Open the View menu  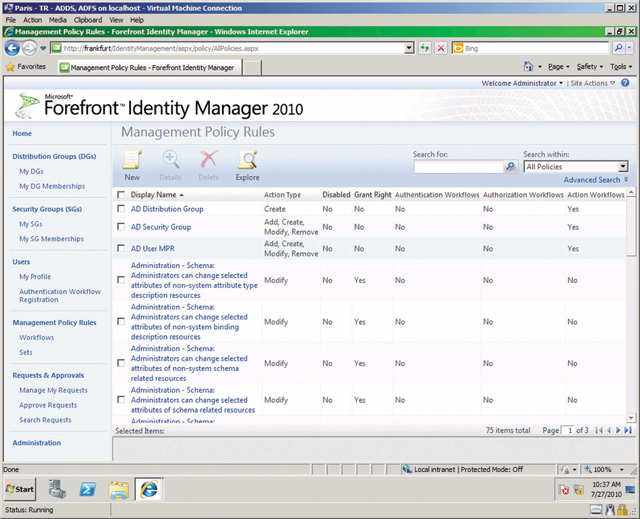point(116,20)
